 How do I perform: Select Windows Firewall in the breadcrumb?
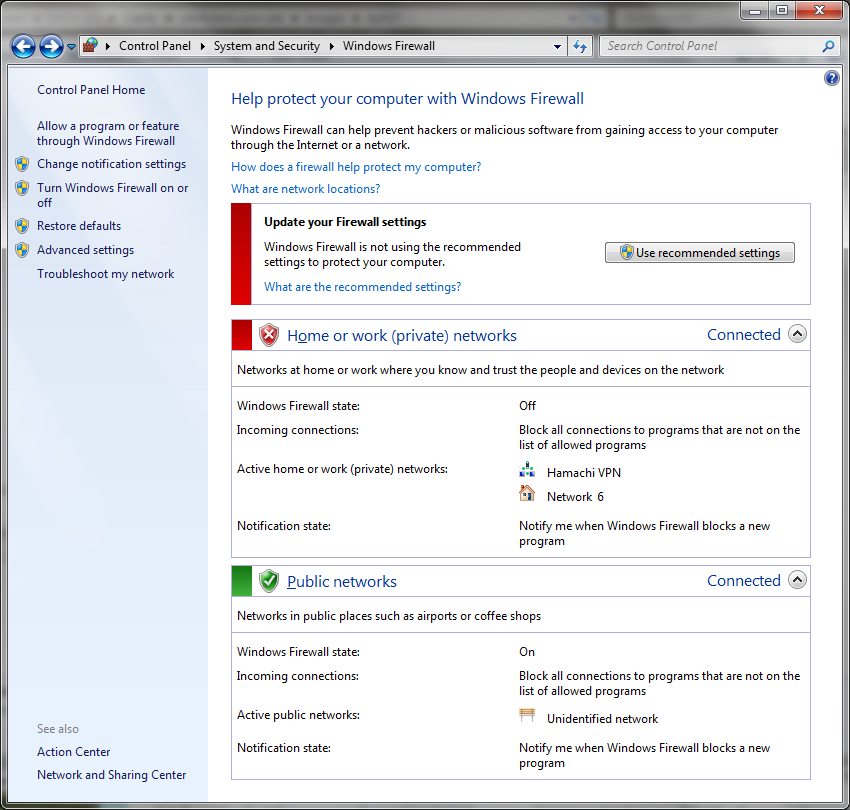[x=389, y=46]
